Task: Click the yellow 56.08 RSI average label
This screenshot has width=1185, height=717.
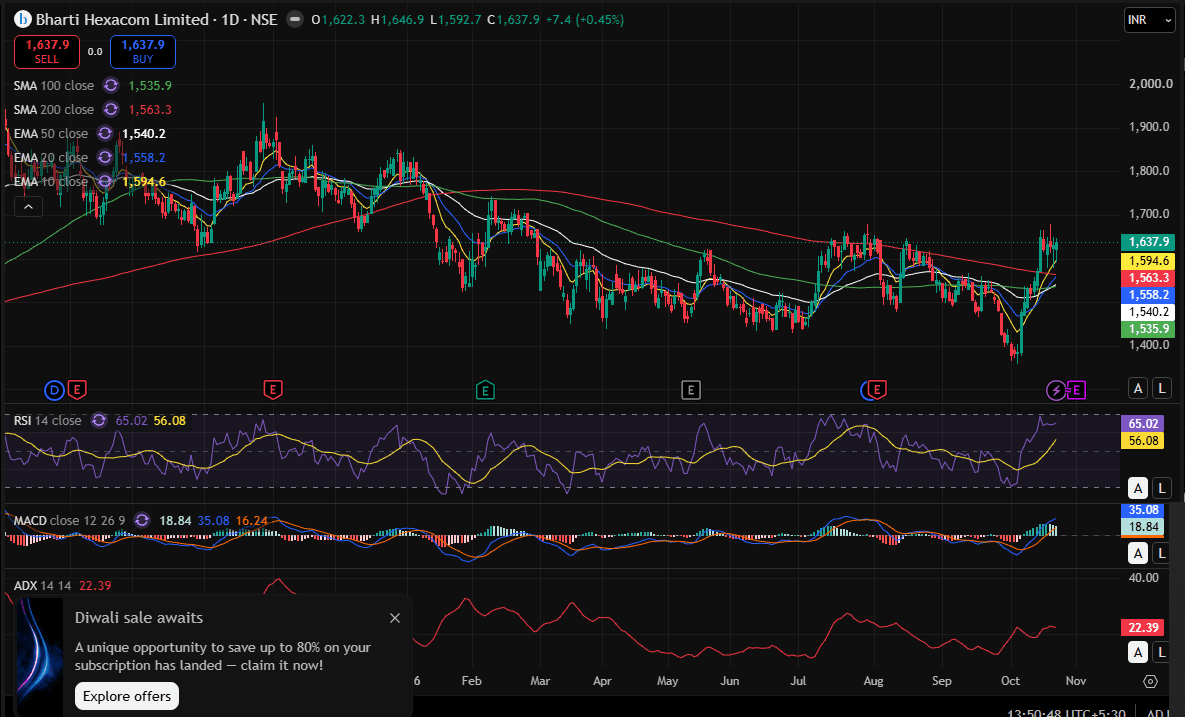Action: (1143, 440)
